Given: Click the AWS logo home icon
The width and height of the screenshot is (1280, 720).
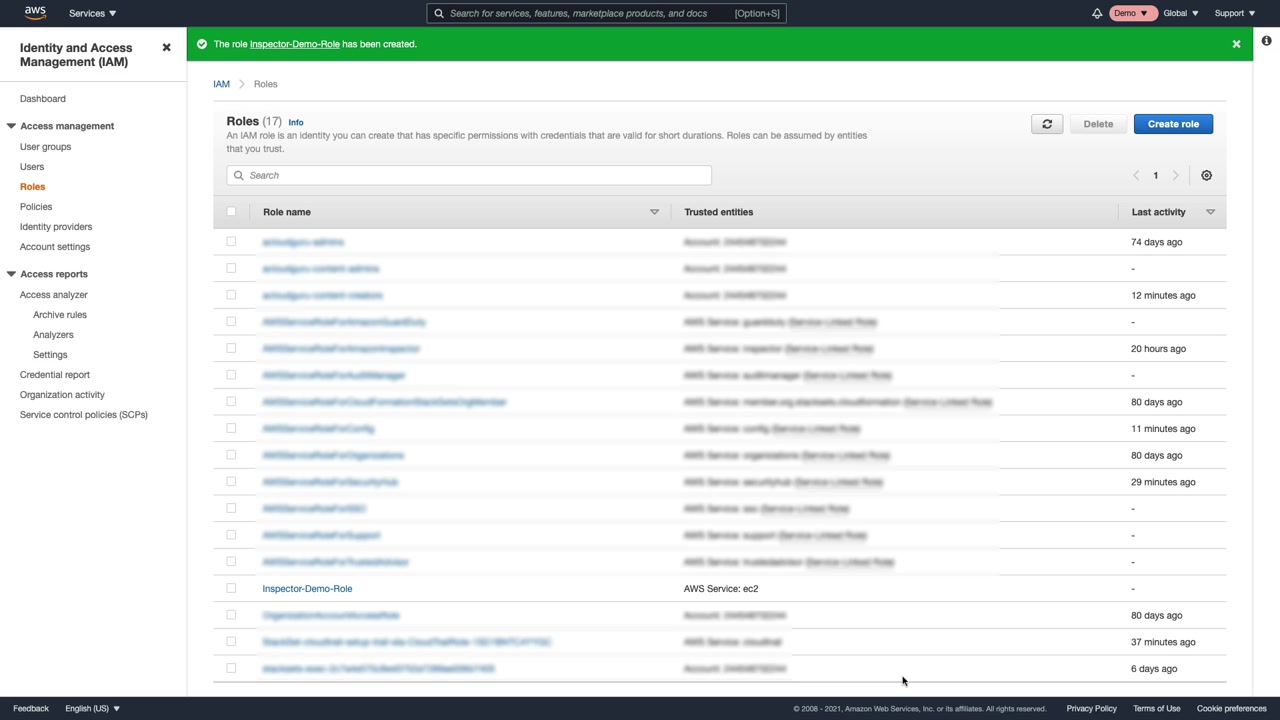Looking at the screenshot, I should [35, 13].
